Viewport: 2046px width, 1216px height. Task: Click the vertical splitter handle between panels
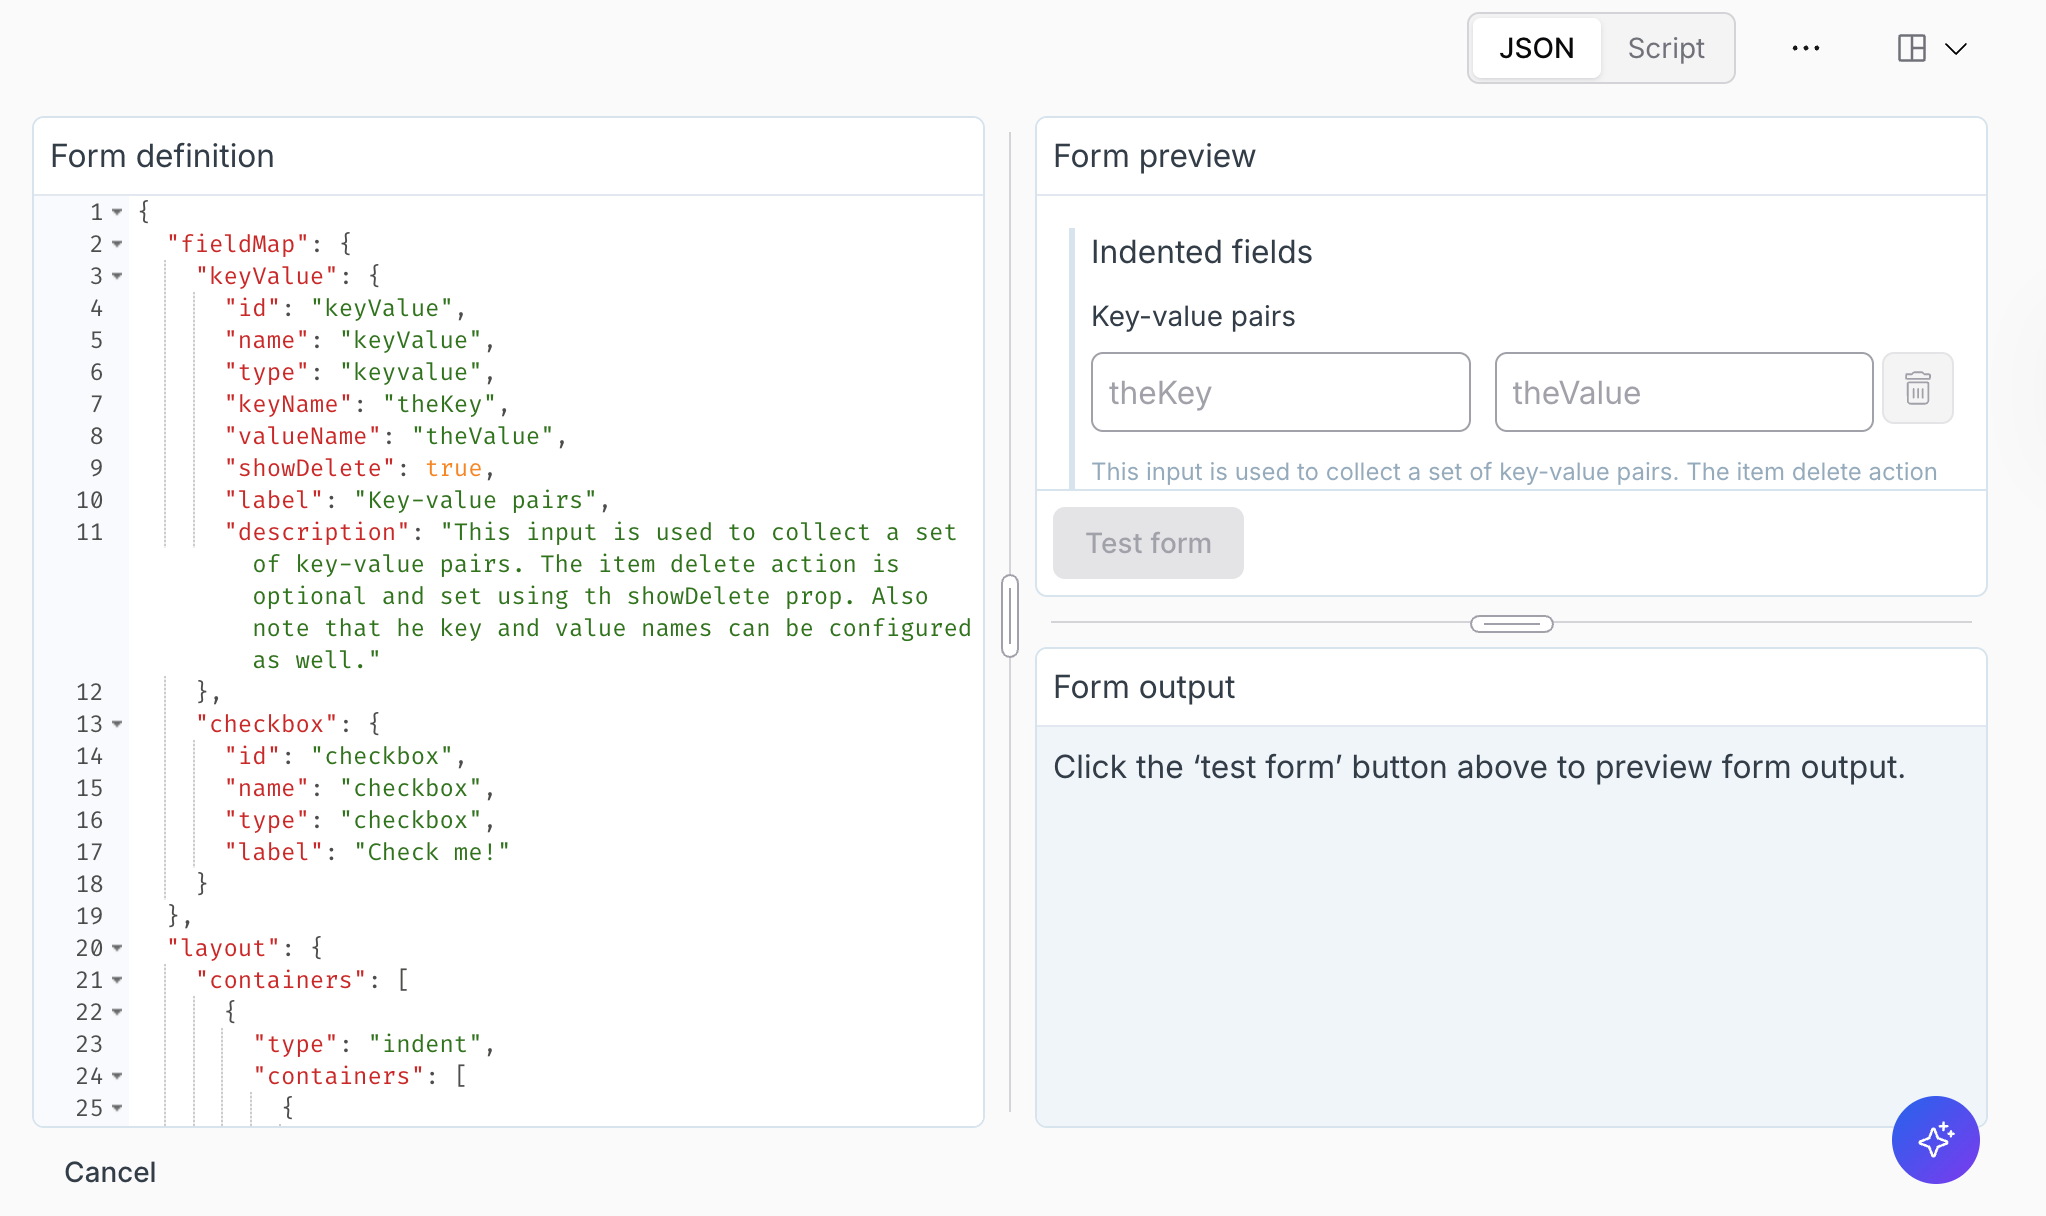(x=1010, y=616)
